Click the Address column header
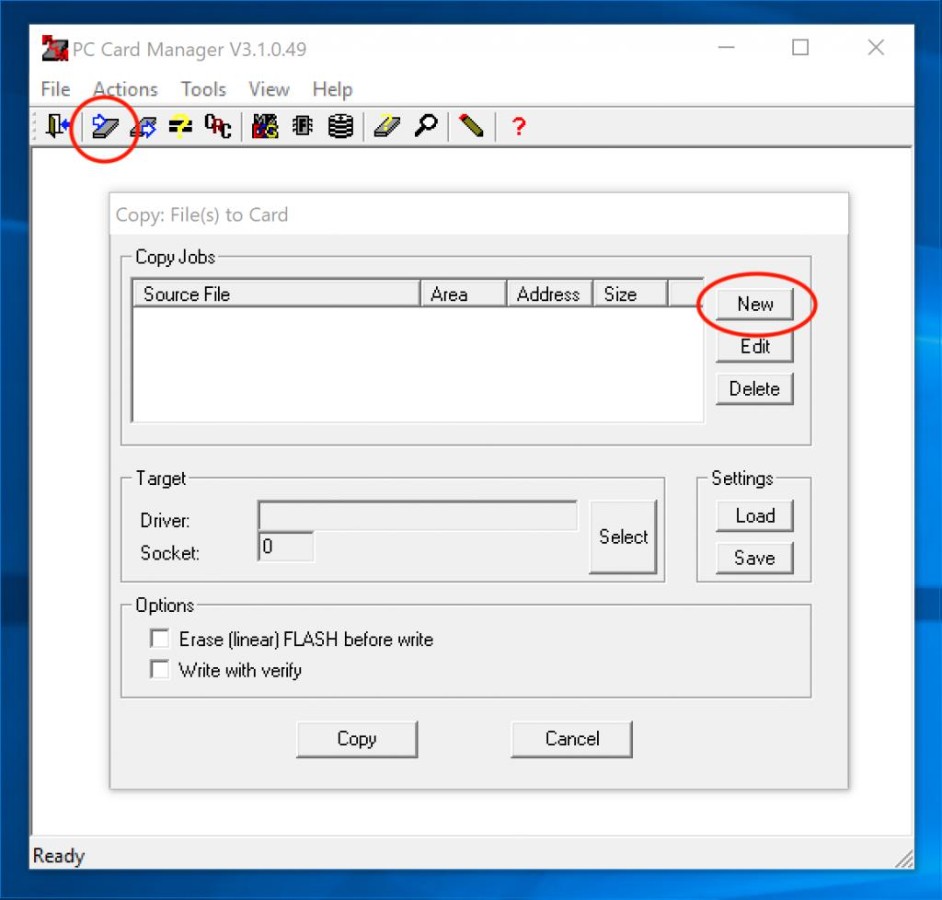The width and height of the screenshot is (942, 900). 550,294
